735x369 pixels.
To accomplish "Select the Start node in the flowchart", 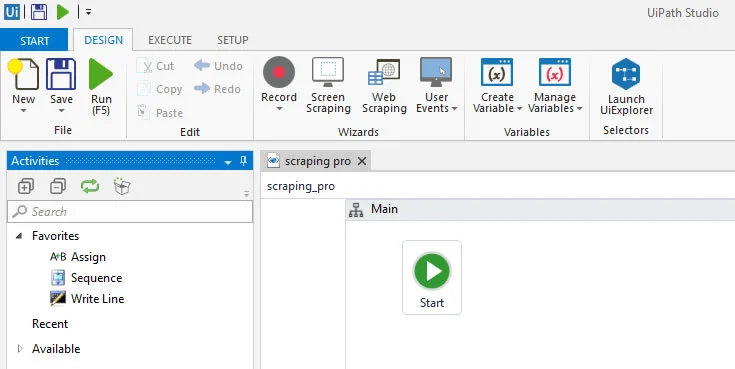I will (x=432, y=278).
